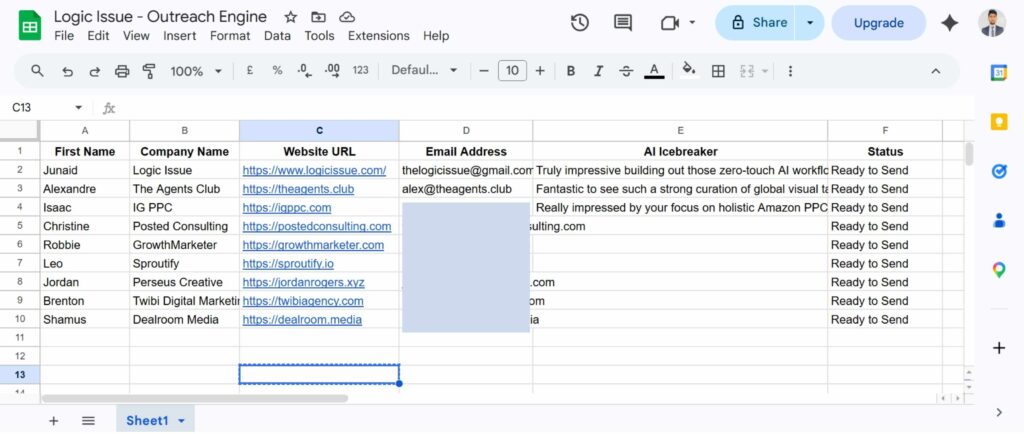Open the zoom 100% dropdown

(196, 71)
